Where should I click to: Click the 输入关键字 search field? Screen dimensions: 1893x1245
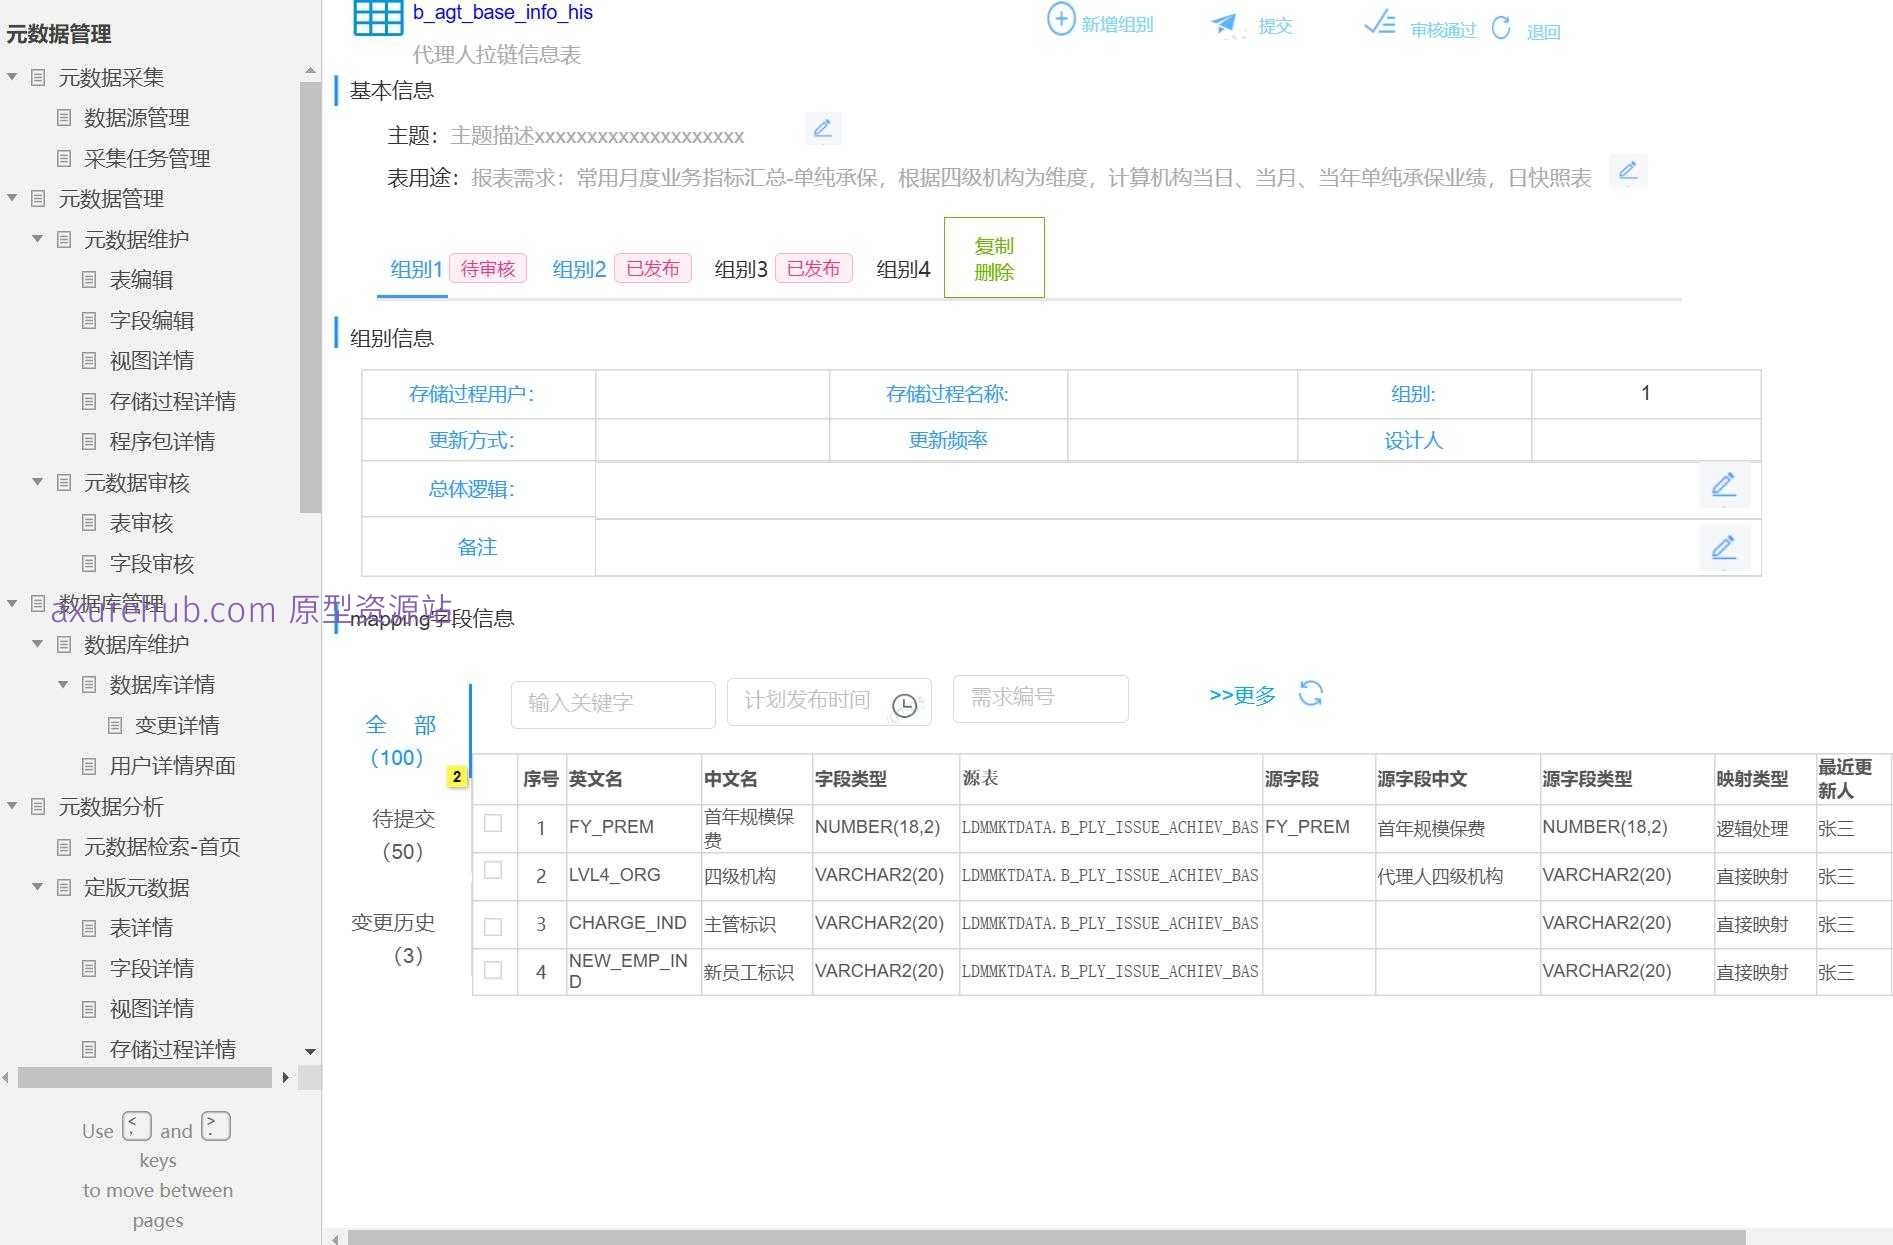(x=612, y=703)
